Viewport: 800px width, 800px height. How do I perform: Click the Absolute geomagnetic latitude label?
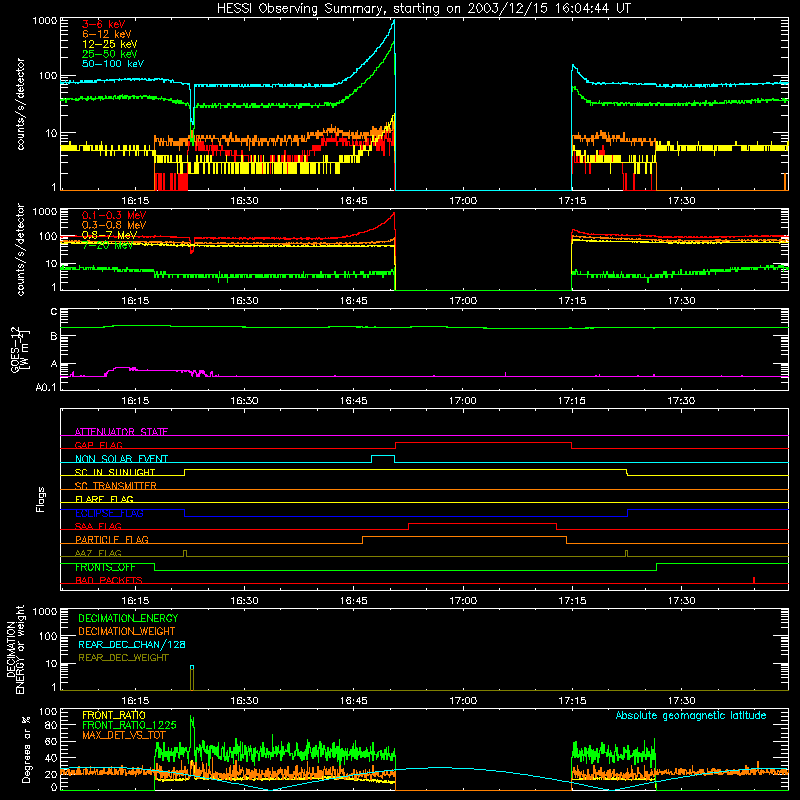(x=691, y=715)
